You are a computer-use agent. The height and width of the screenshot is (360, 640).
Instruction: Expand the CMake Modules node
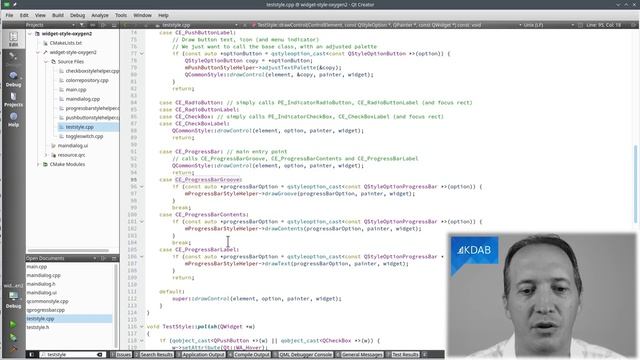click(x=38, y=164)
